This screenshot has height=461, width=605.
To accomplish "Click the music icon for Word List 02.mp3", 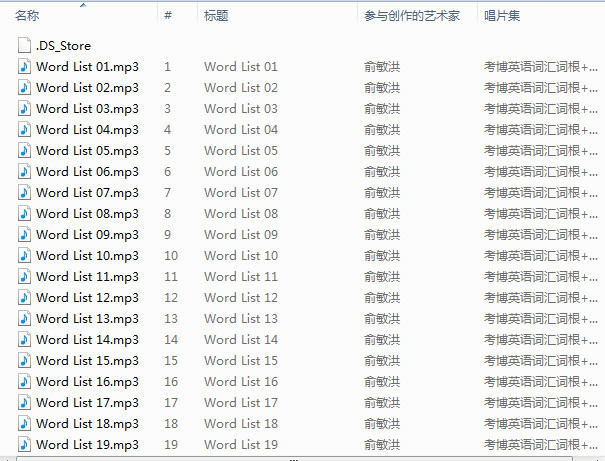I will (24, 88).
